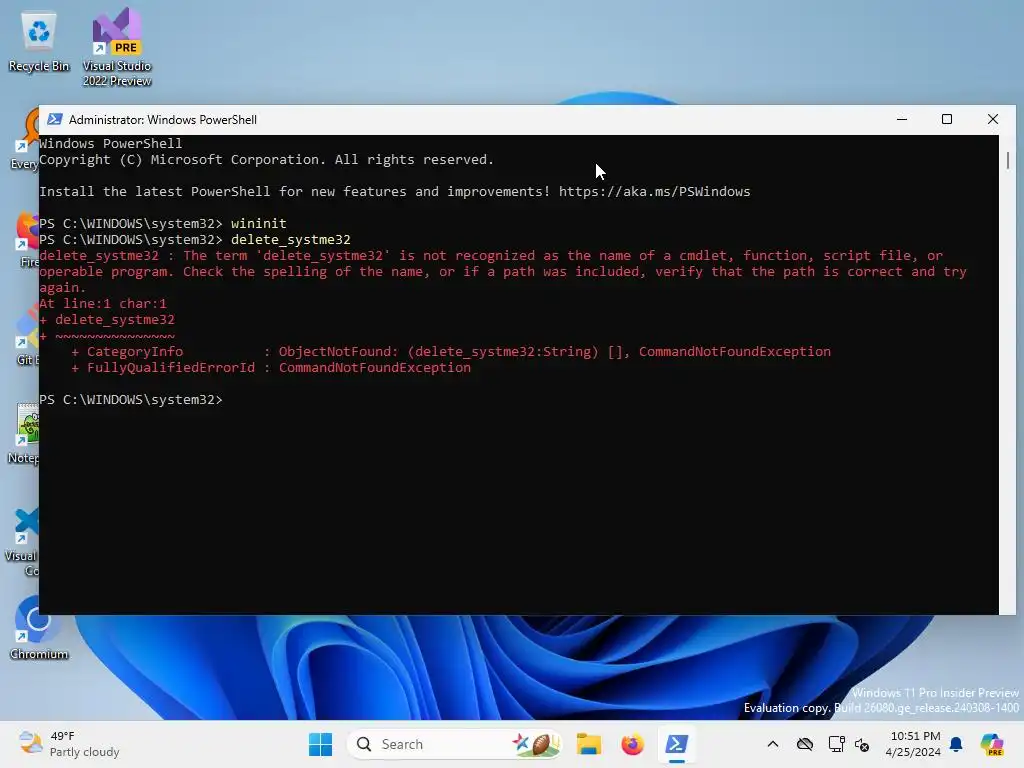The height and width of the screenshot is (768, 1024).
Task: Minimize the PowerShell window
Action: [x=902, y=120]
